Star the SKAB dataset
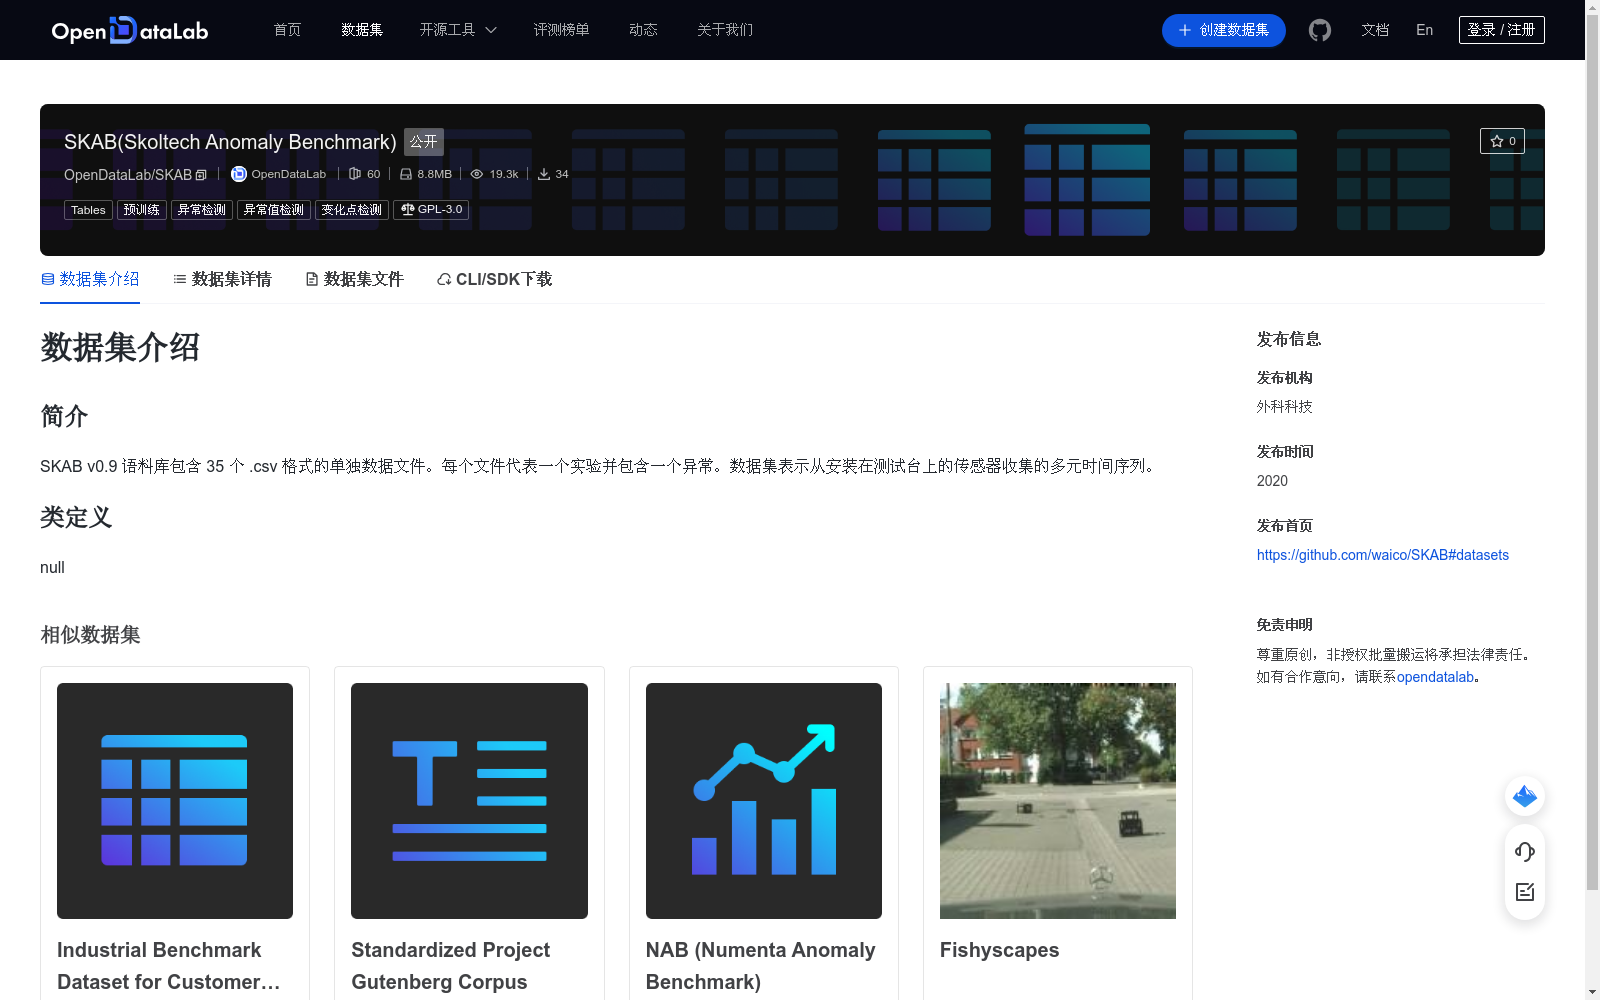 pos(1502,141)
